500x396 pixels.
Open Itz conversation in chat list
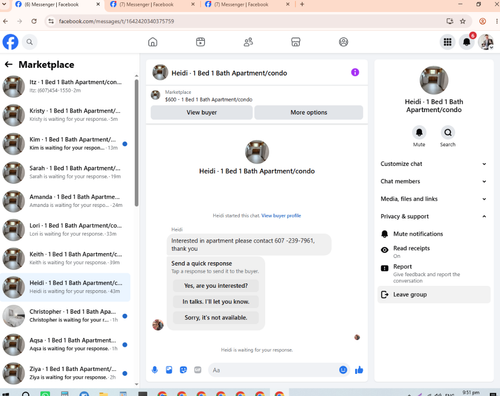[x=65, y=86]
